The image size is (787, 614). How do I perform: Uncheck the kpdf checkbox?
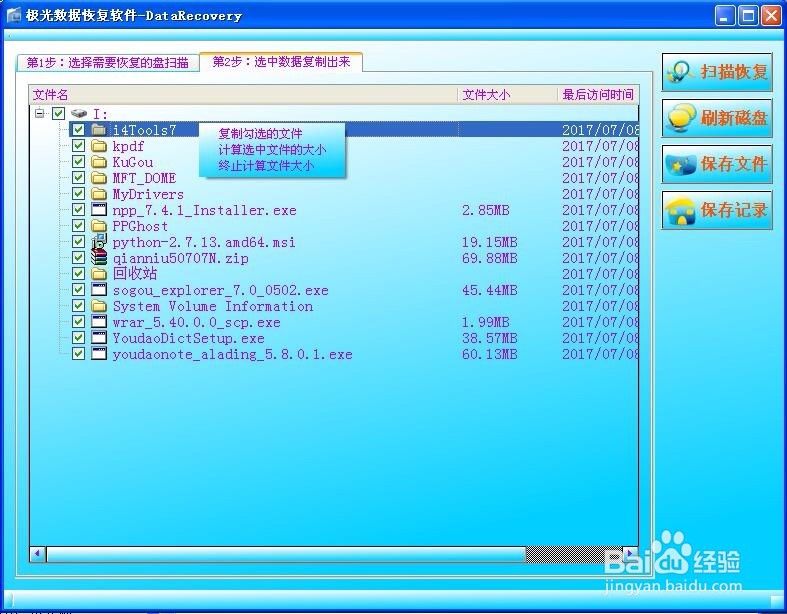coord(78,146)
